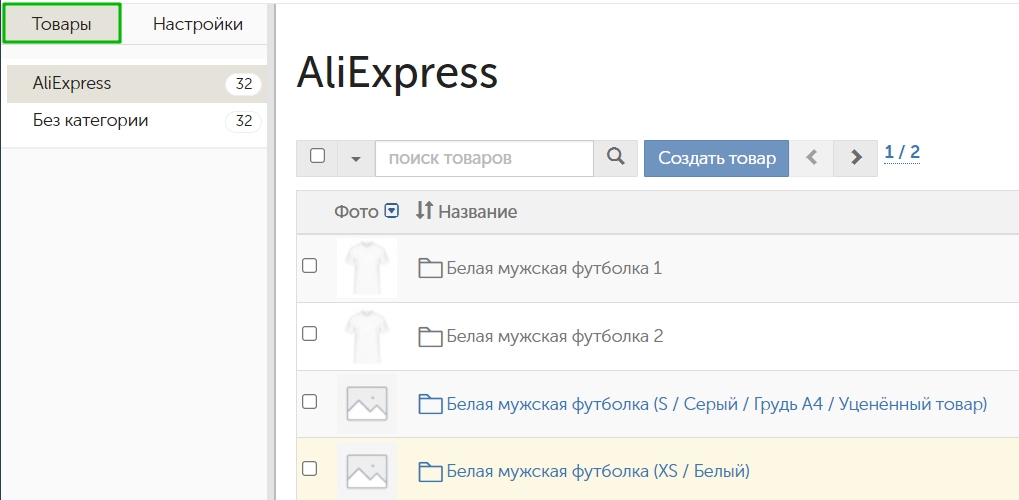Screen dimensions: 1019x500
Task: Click the folder icon of Белая мужская футболка 2
Action: coord(430,336)
